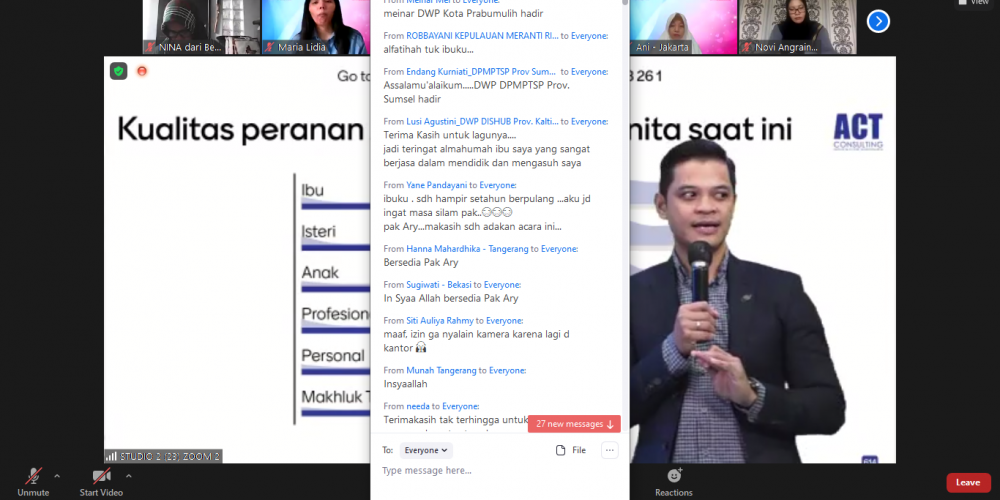Show next participants with blue arrow

coord(878,20)
